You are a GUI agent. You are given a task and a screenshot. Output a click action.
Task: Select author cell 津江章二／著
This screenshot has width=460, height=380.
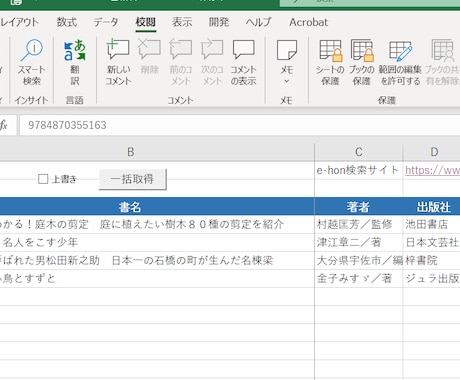coord(359,242)
